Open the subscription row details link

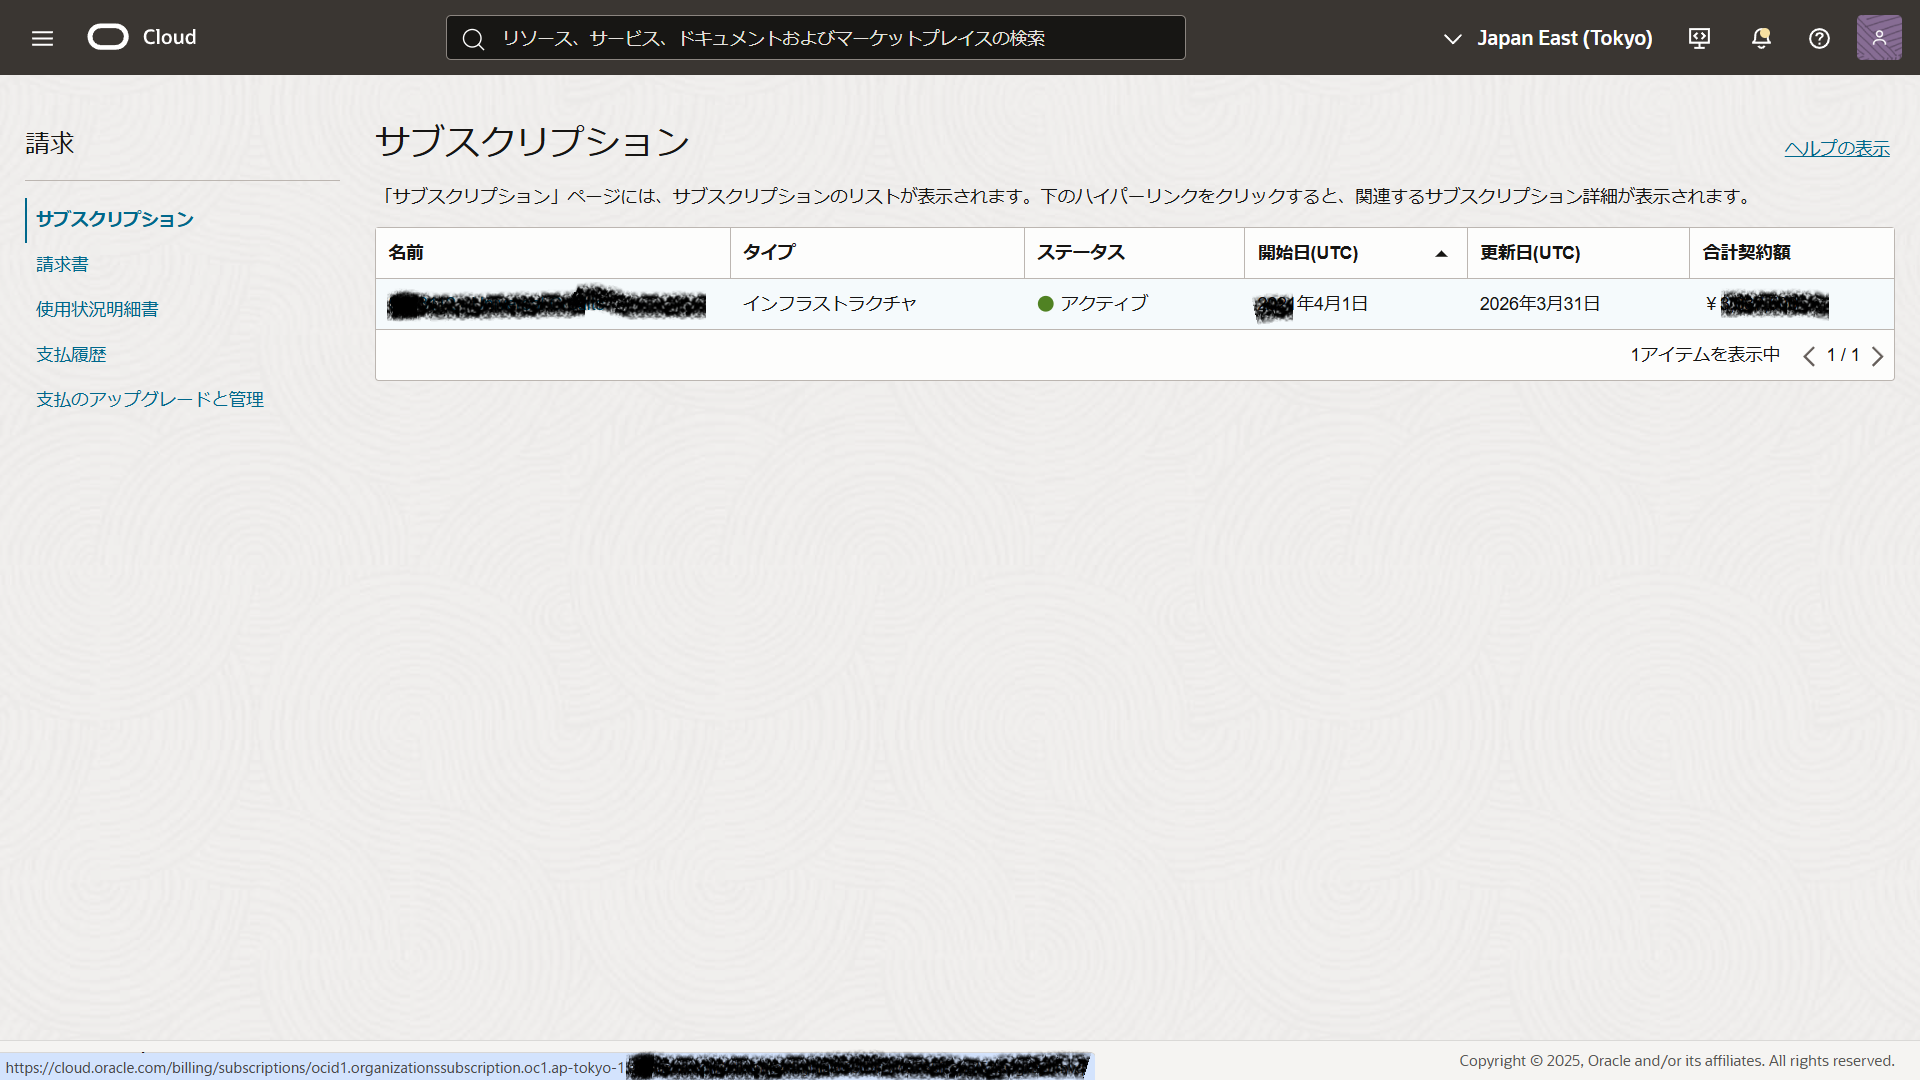[x=547, y=303]
